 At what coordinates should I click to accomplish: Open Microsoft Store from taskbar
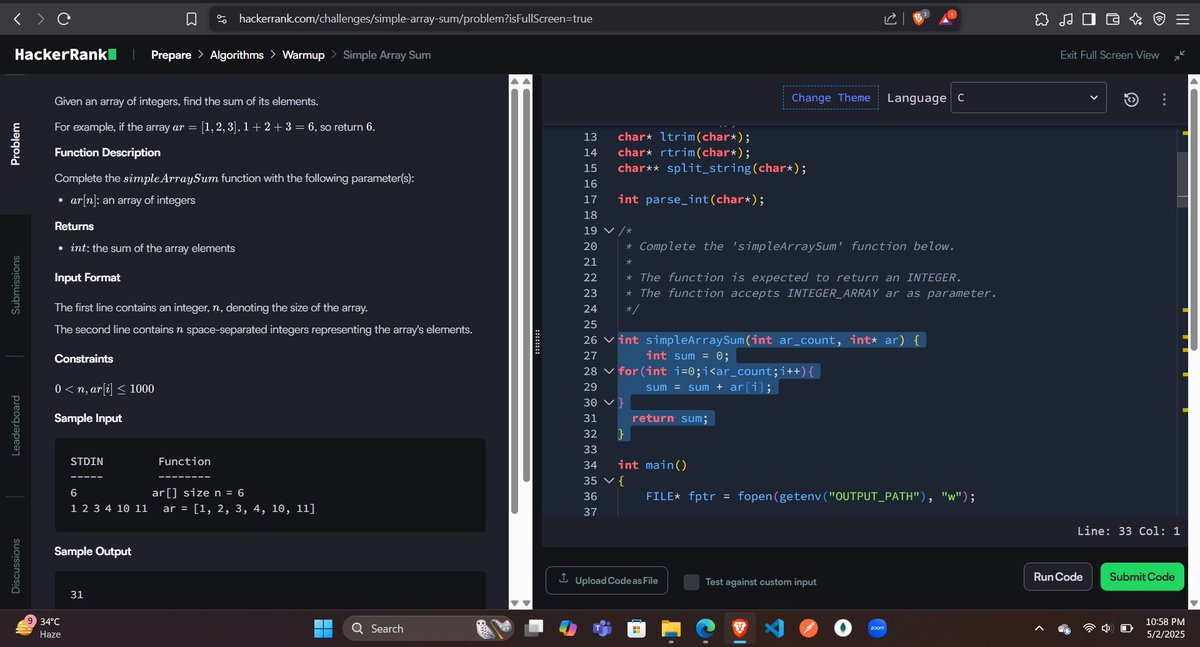[637, 628]
